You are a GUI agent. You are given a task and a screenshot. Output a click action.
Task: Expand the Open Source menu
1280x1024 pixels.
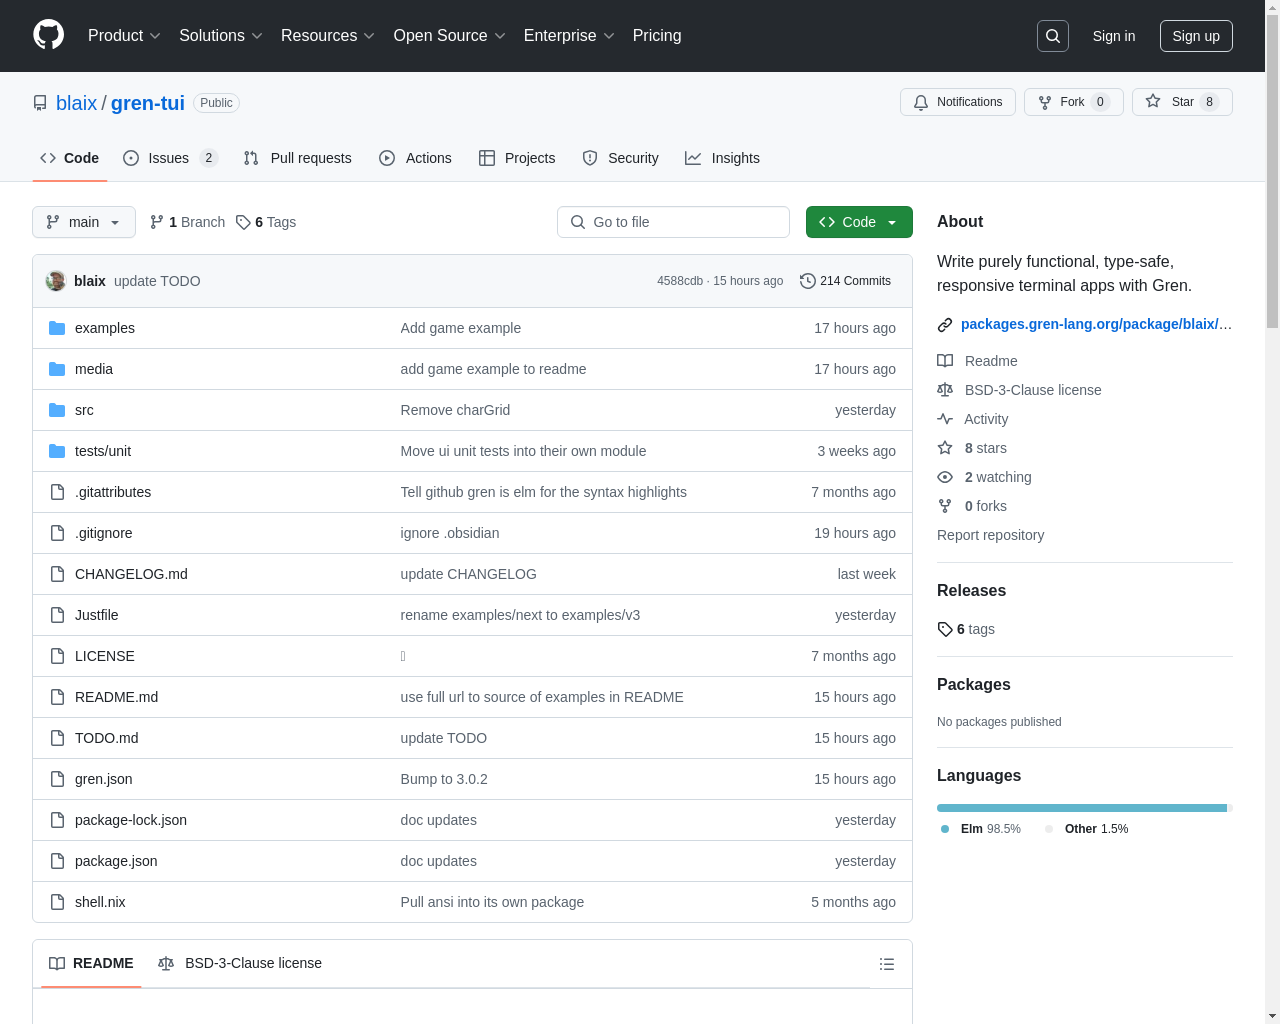coord(450,36)
